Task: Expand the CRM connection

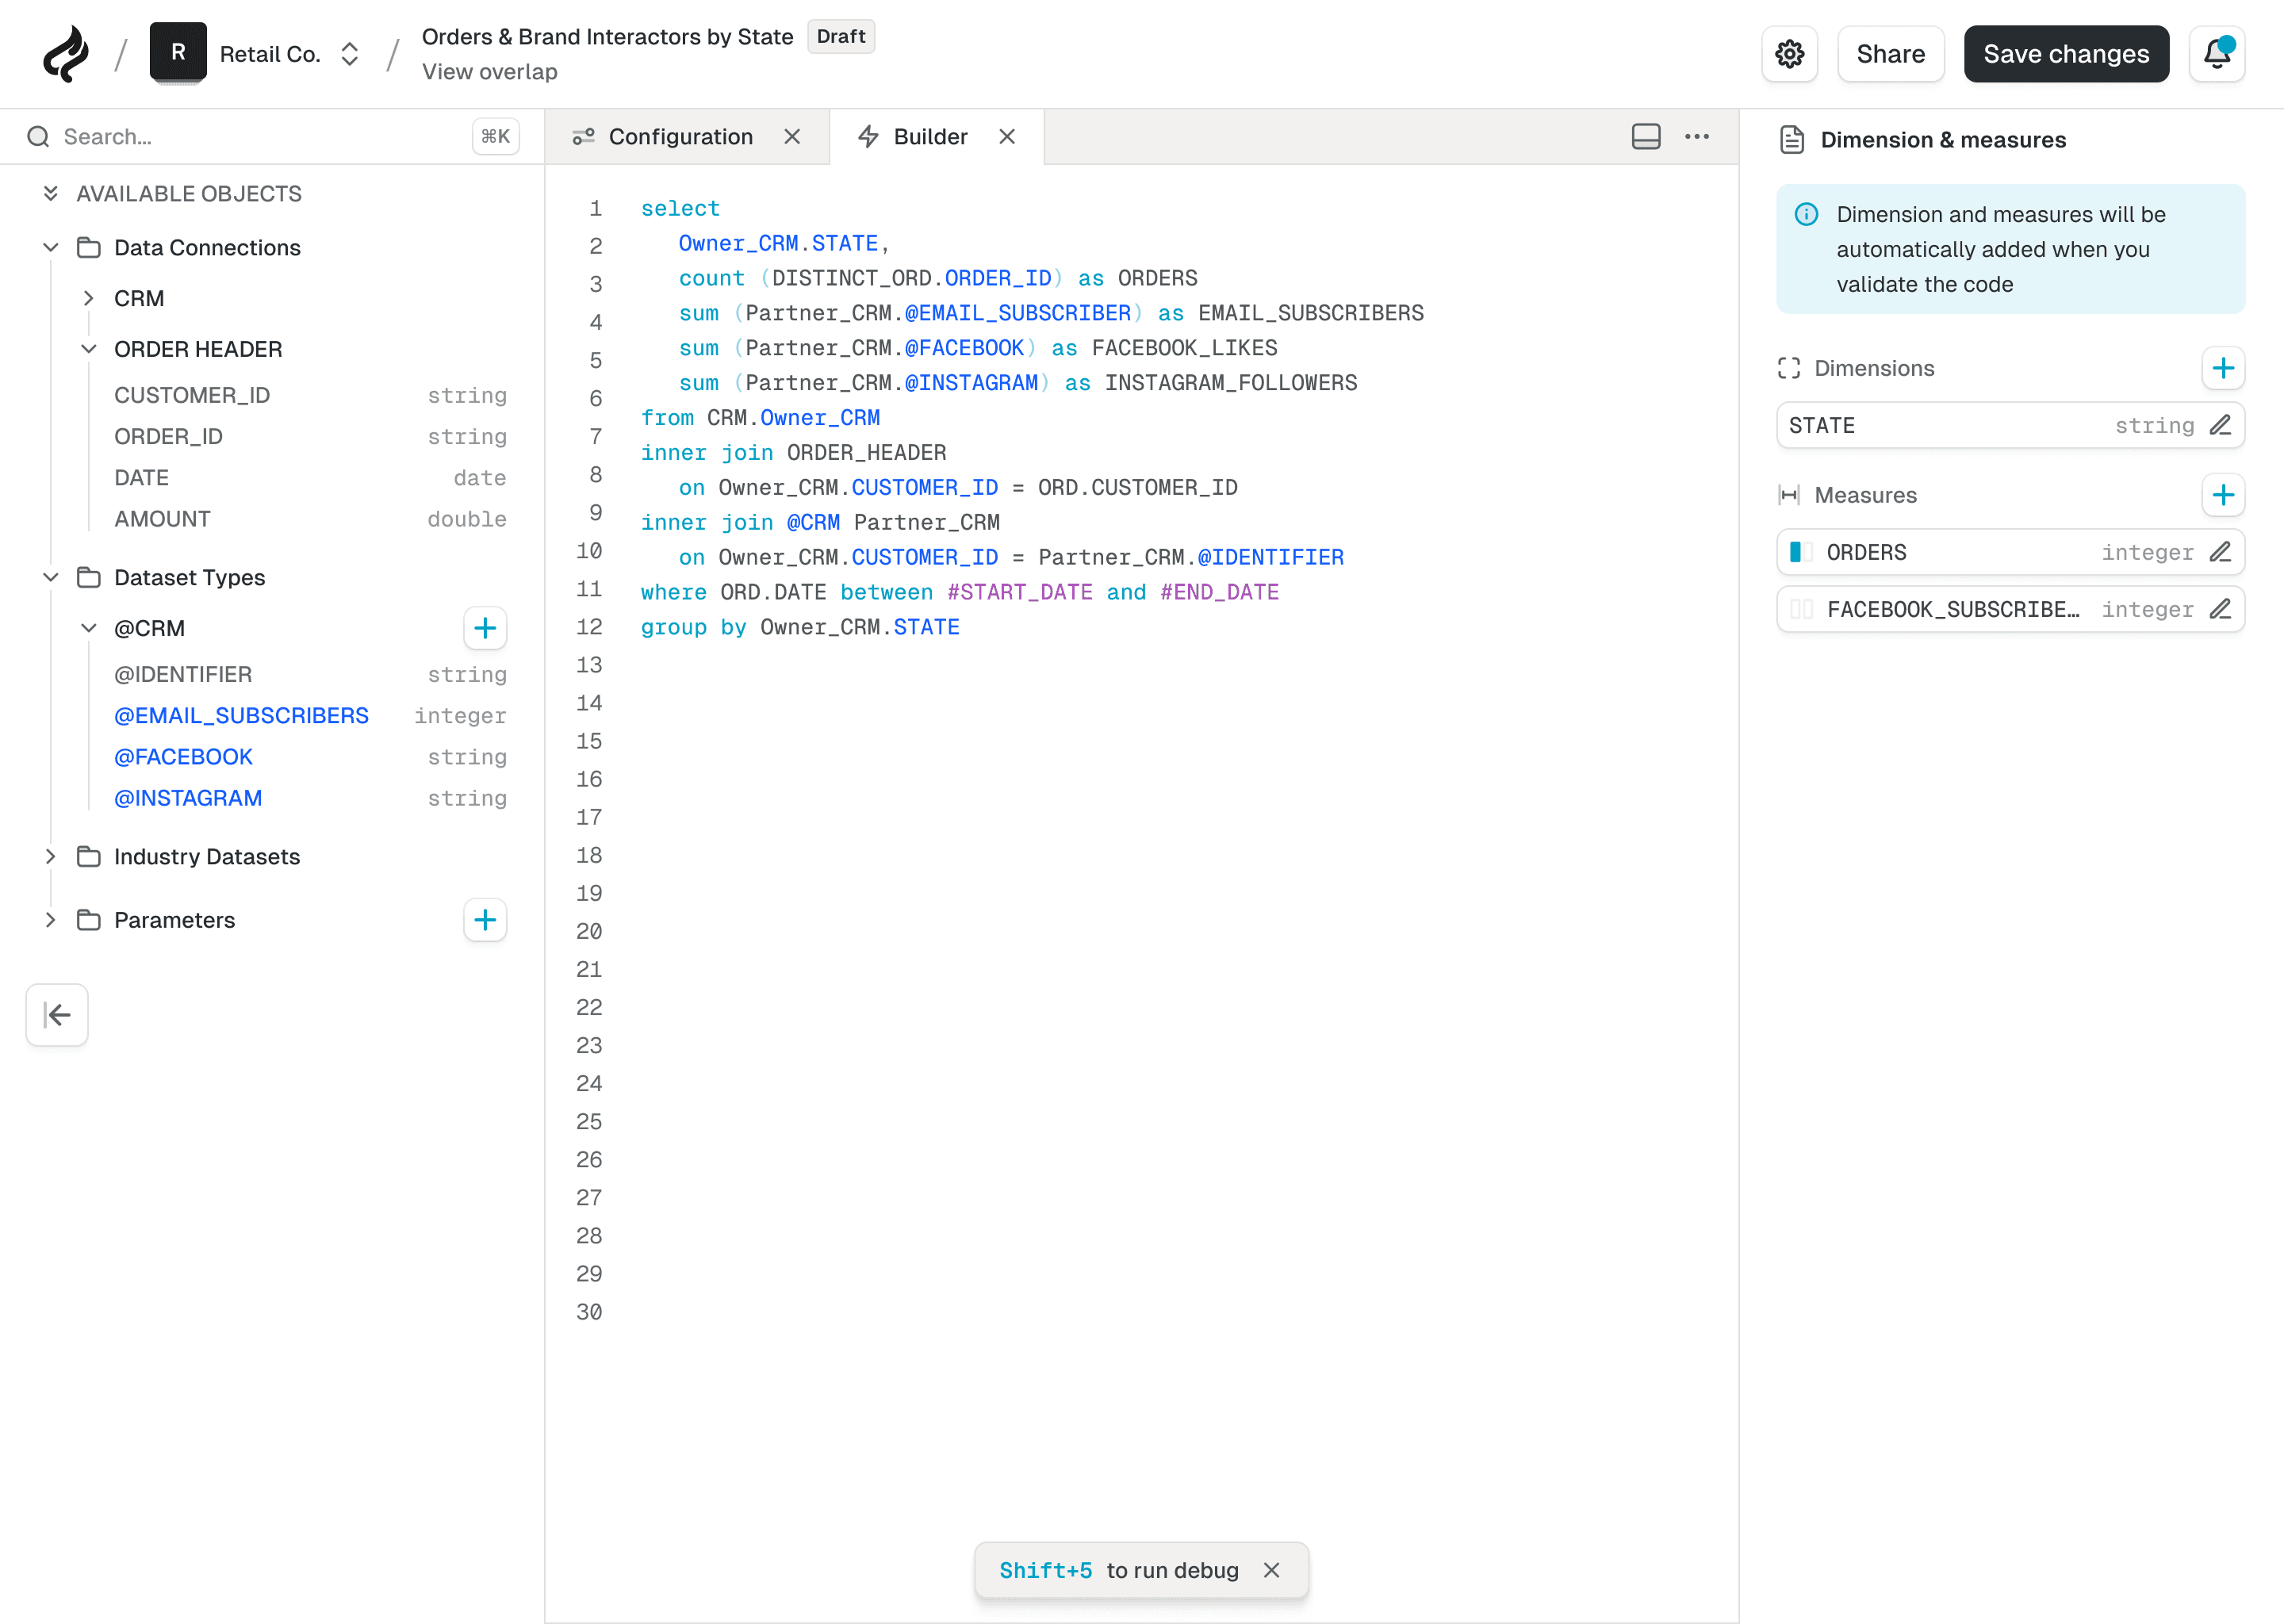Action: click(88, 298)
